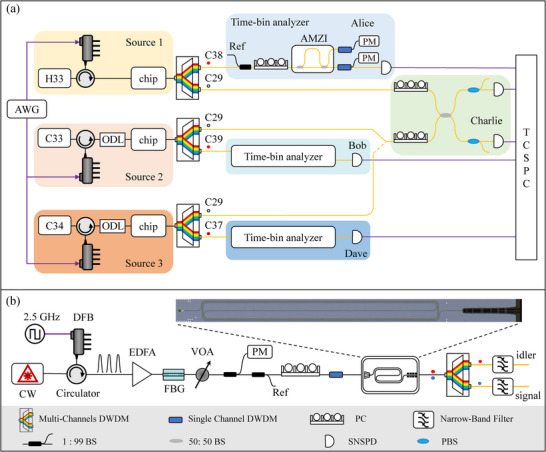The width and height of the screenshot is (546, 452).
Task: Click Charlie's upper polarization controller
Action: click(x=411, y=86)
